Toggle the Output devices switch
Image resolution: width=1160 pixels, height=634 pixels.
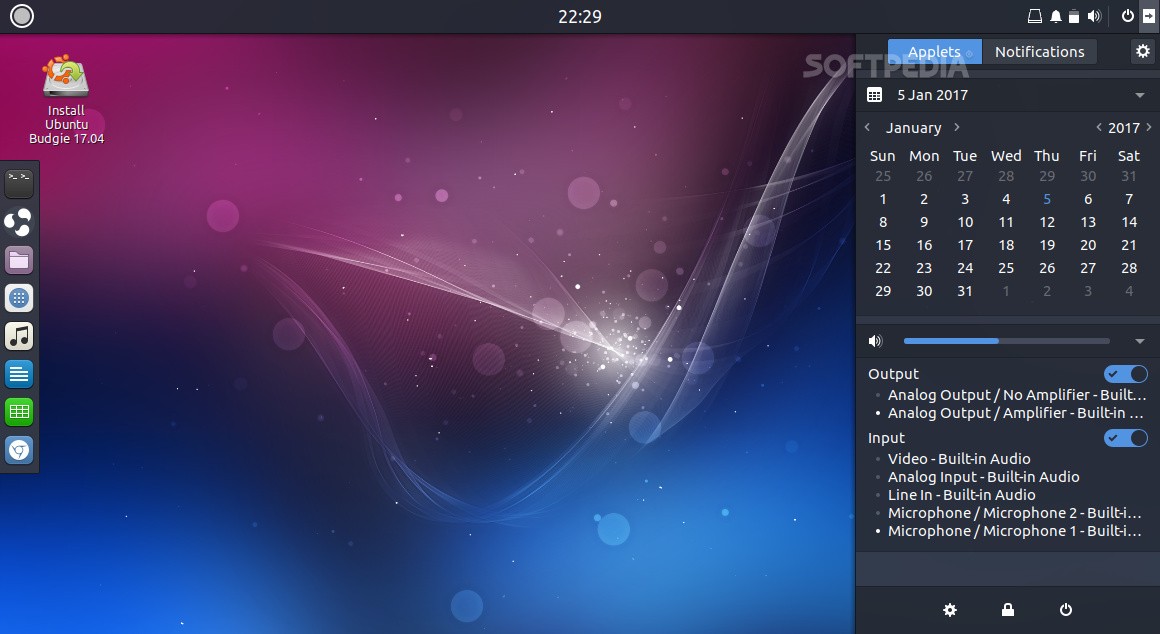1125,374
